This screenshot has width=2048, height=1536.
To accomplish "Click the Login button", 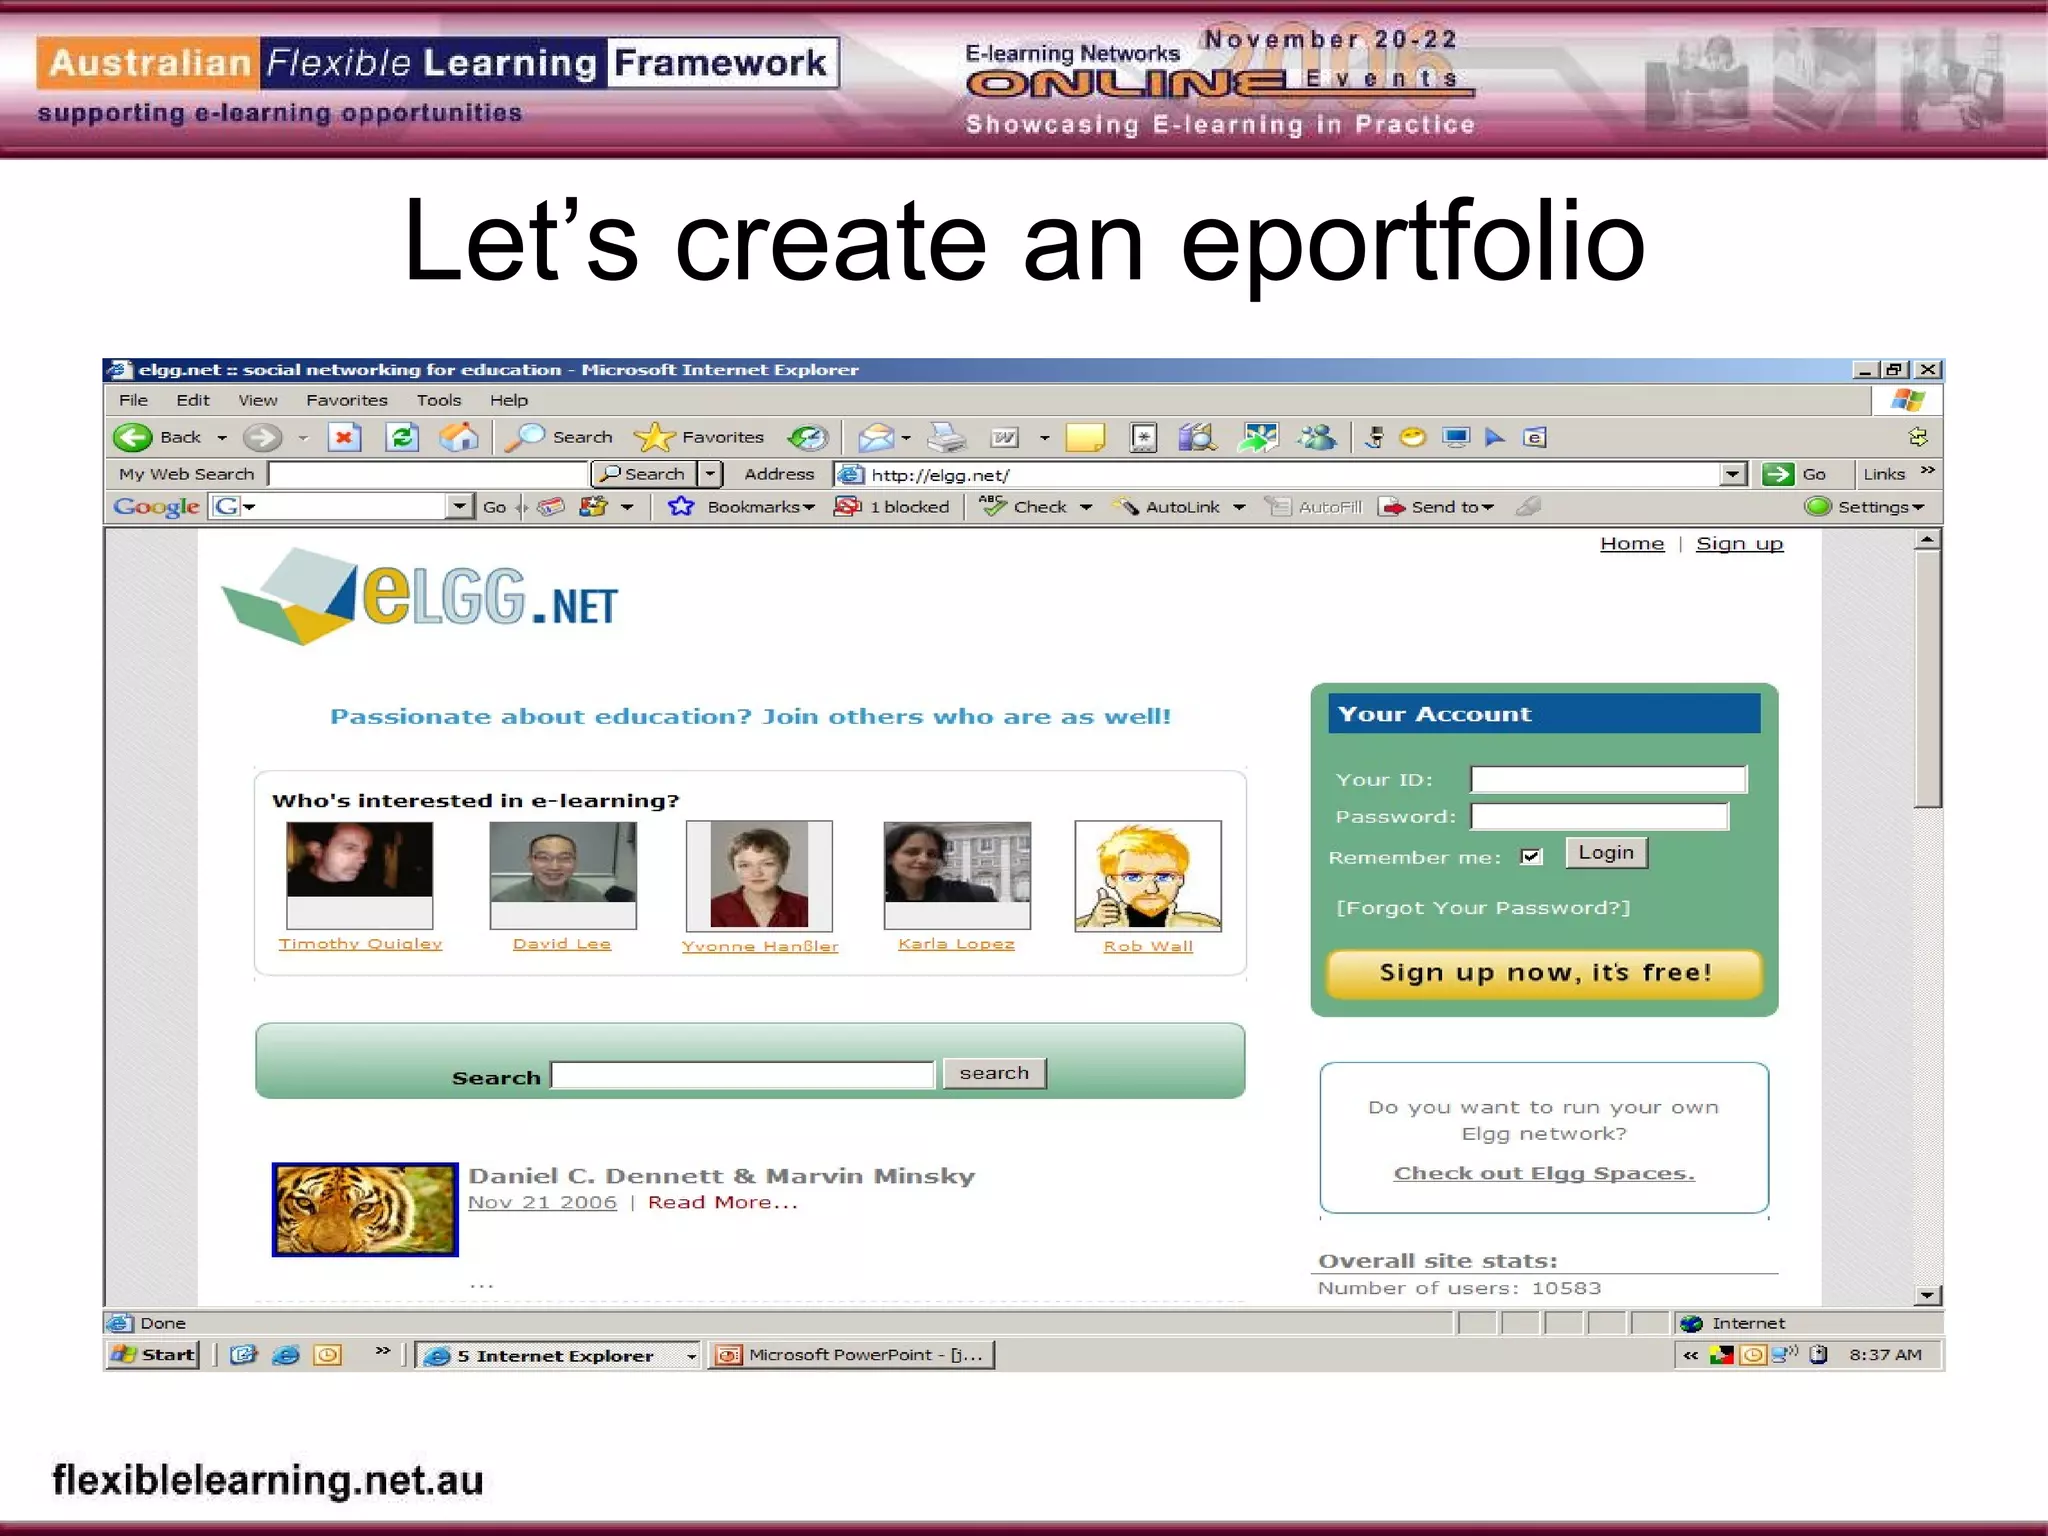I will tap(1606, 853).
